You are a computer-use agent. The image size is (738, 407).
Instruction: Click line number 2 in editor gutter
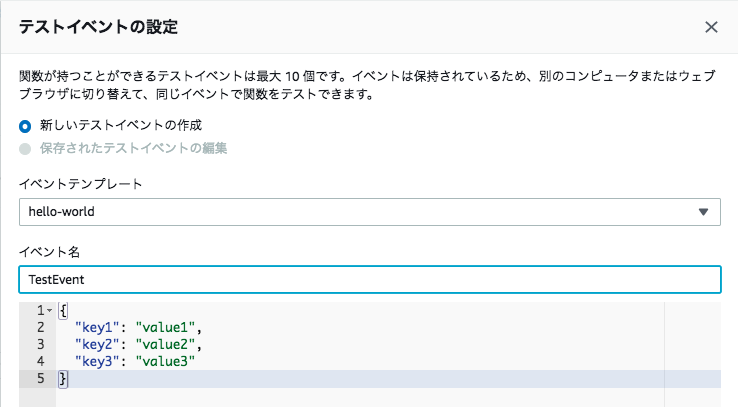click(x=41, y=327)
